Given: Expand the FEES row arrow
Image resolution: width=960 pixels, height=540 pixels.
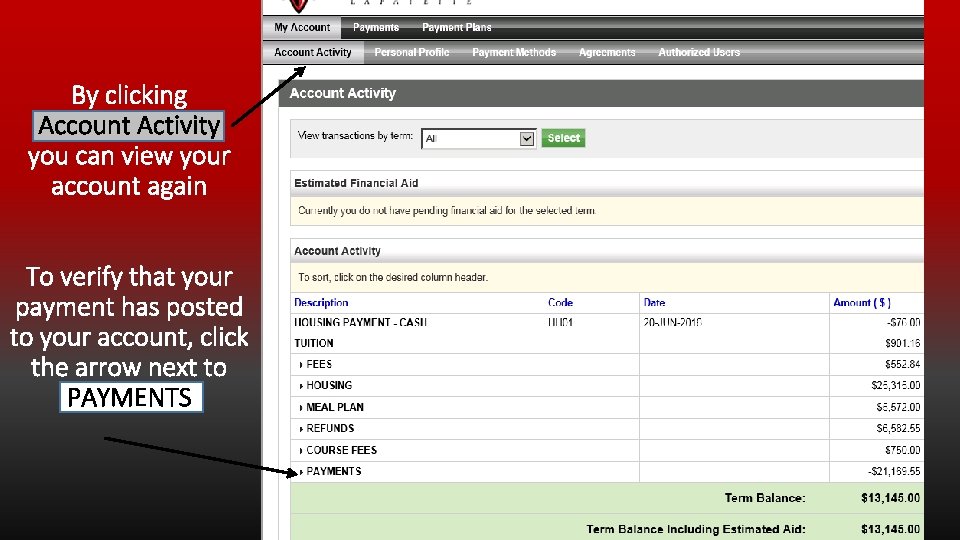Looking at the screenshot, I should [x=301, y=365].
